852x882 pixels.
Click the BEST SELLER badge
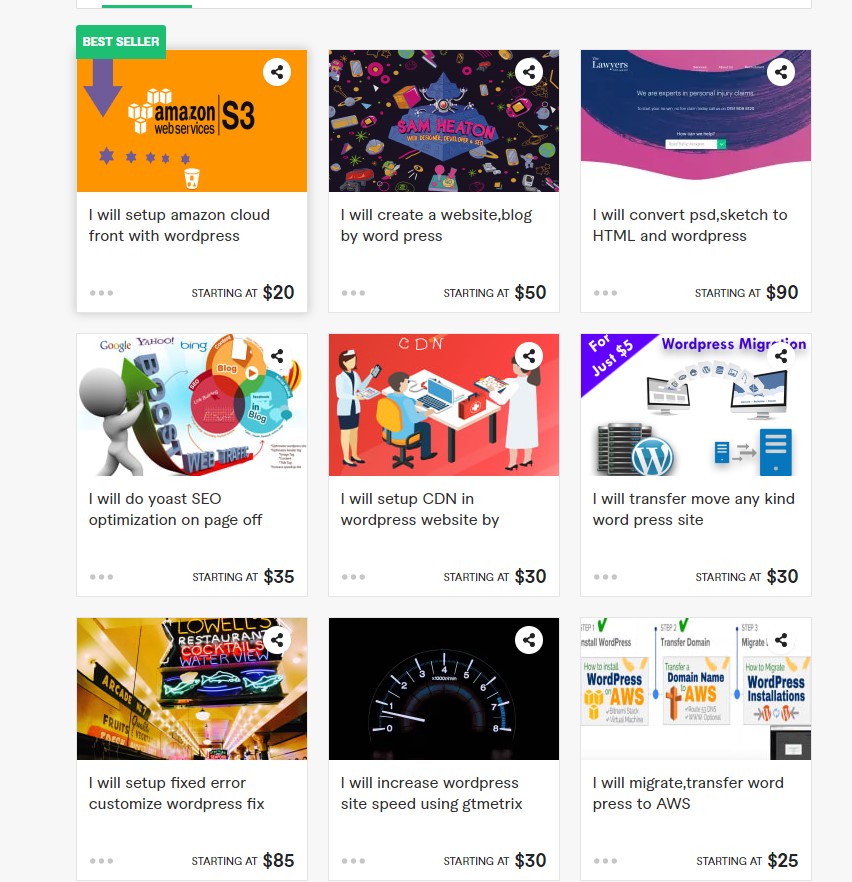tap(121, 42)
